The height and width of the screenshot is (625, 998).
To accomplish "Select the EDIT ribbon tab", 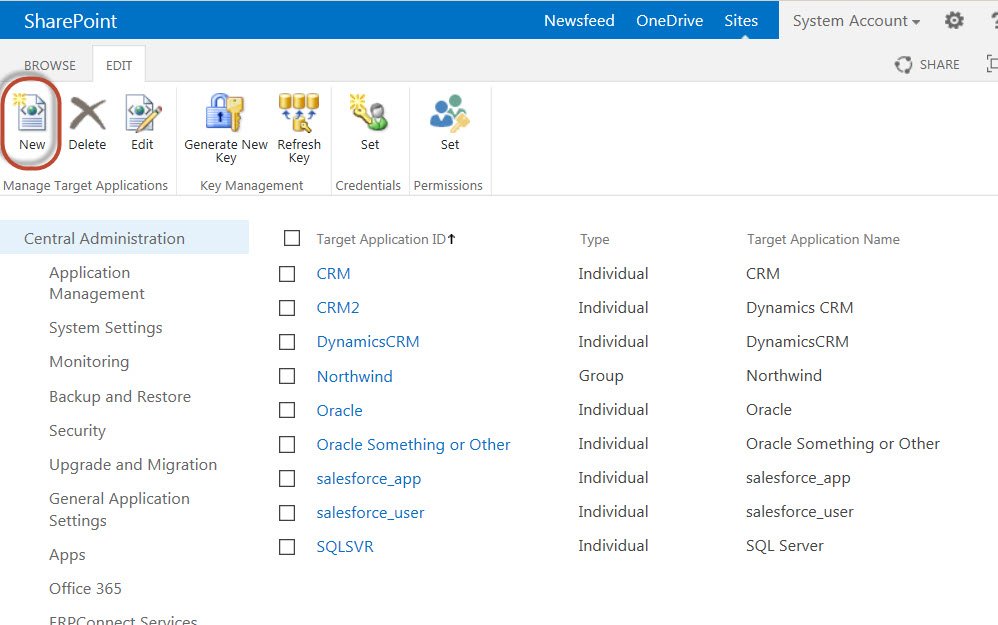I will point(118,64).
